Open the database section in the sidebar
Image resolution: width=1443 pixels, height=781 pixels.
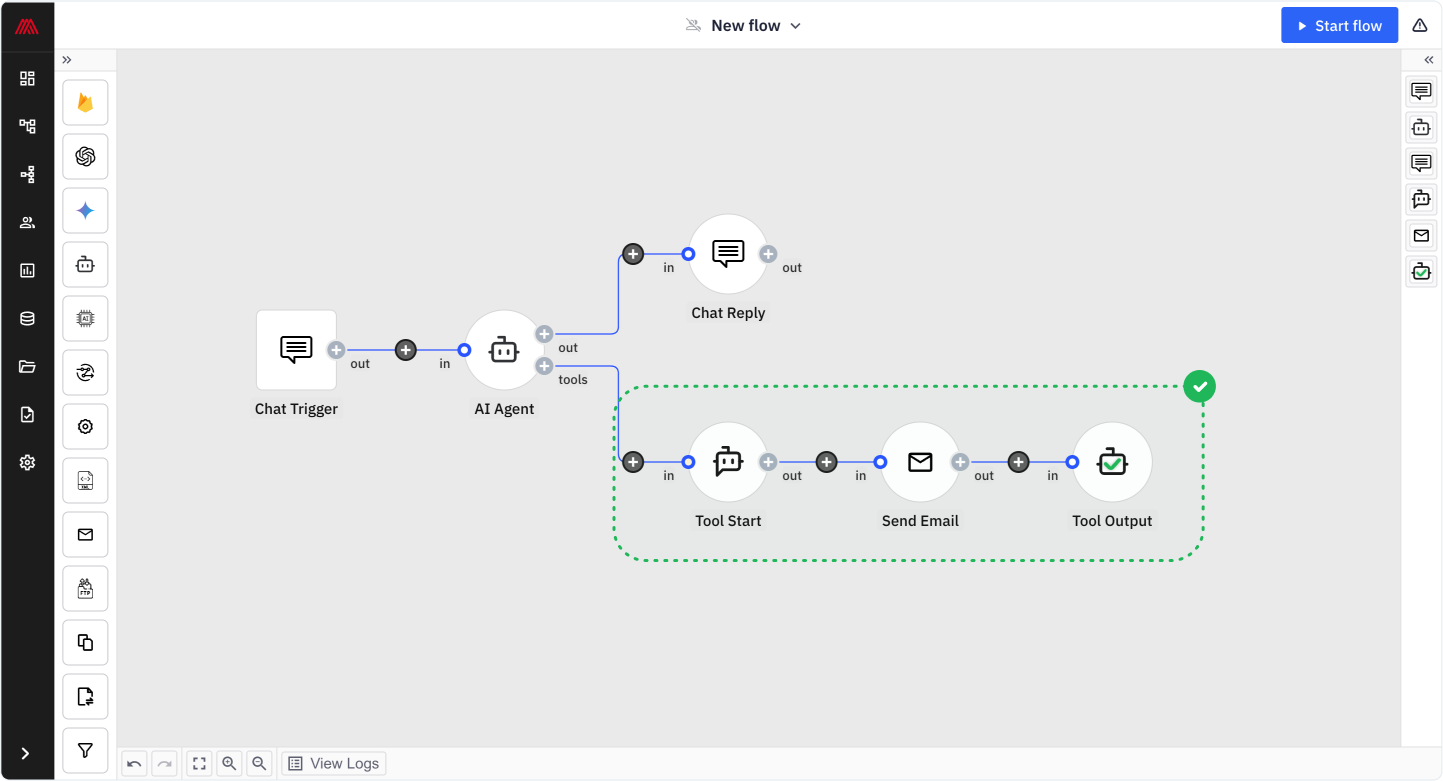coord(27,319)
